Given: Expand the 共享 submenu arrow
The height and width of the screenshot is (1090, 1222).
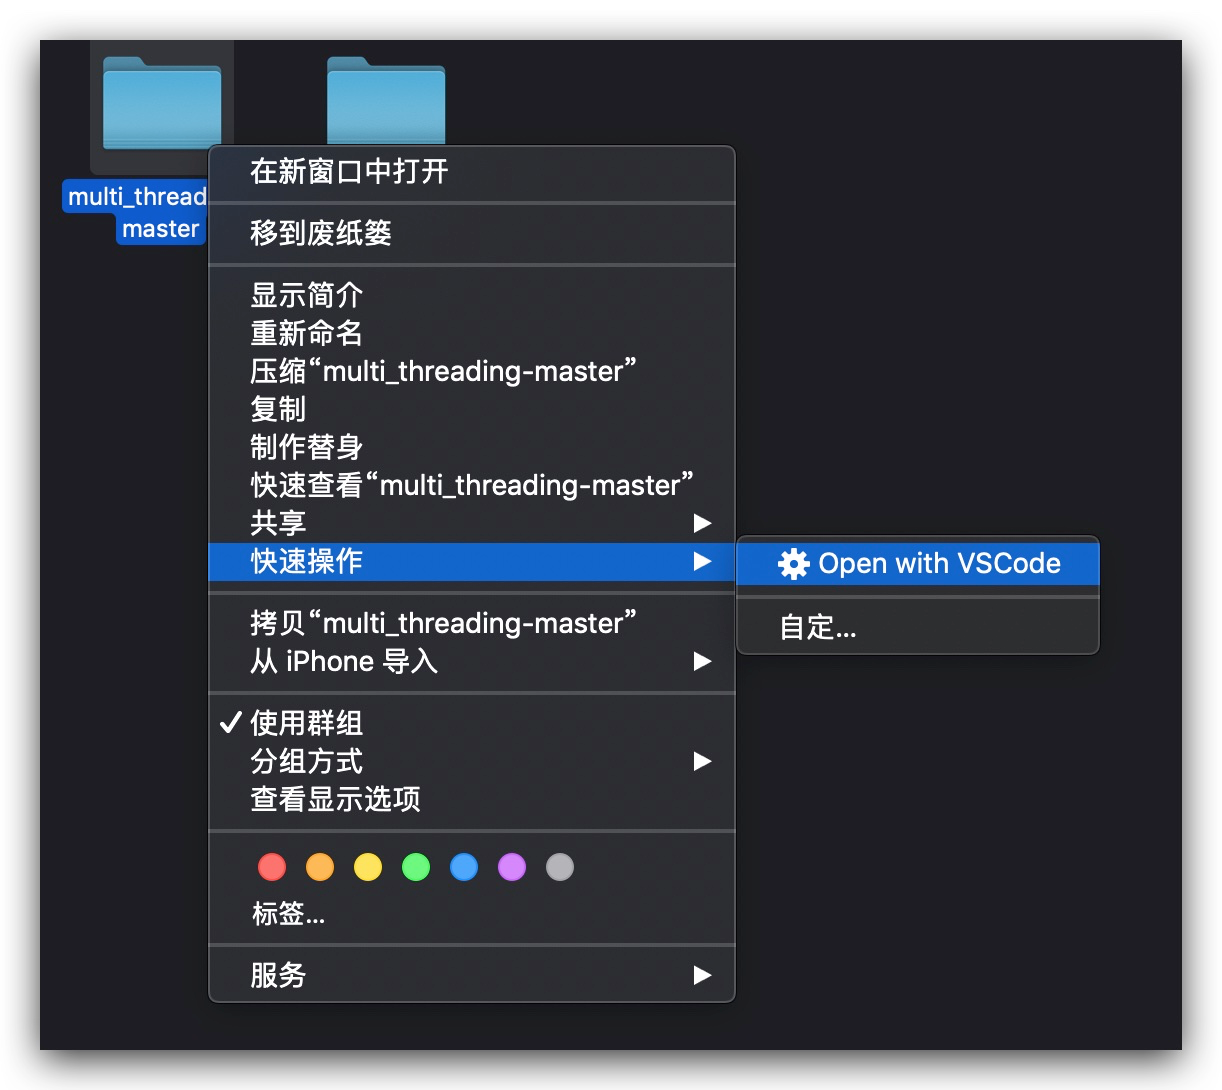Looking at the screenshot, I should (x=703, y=523).
